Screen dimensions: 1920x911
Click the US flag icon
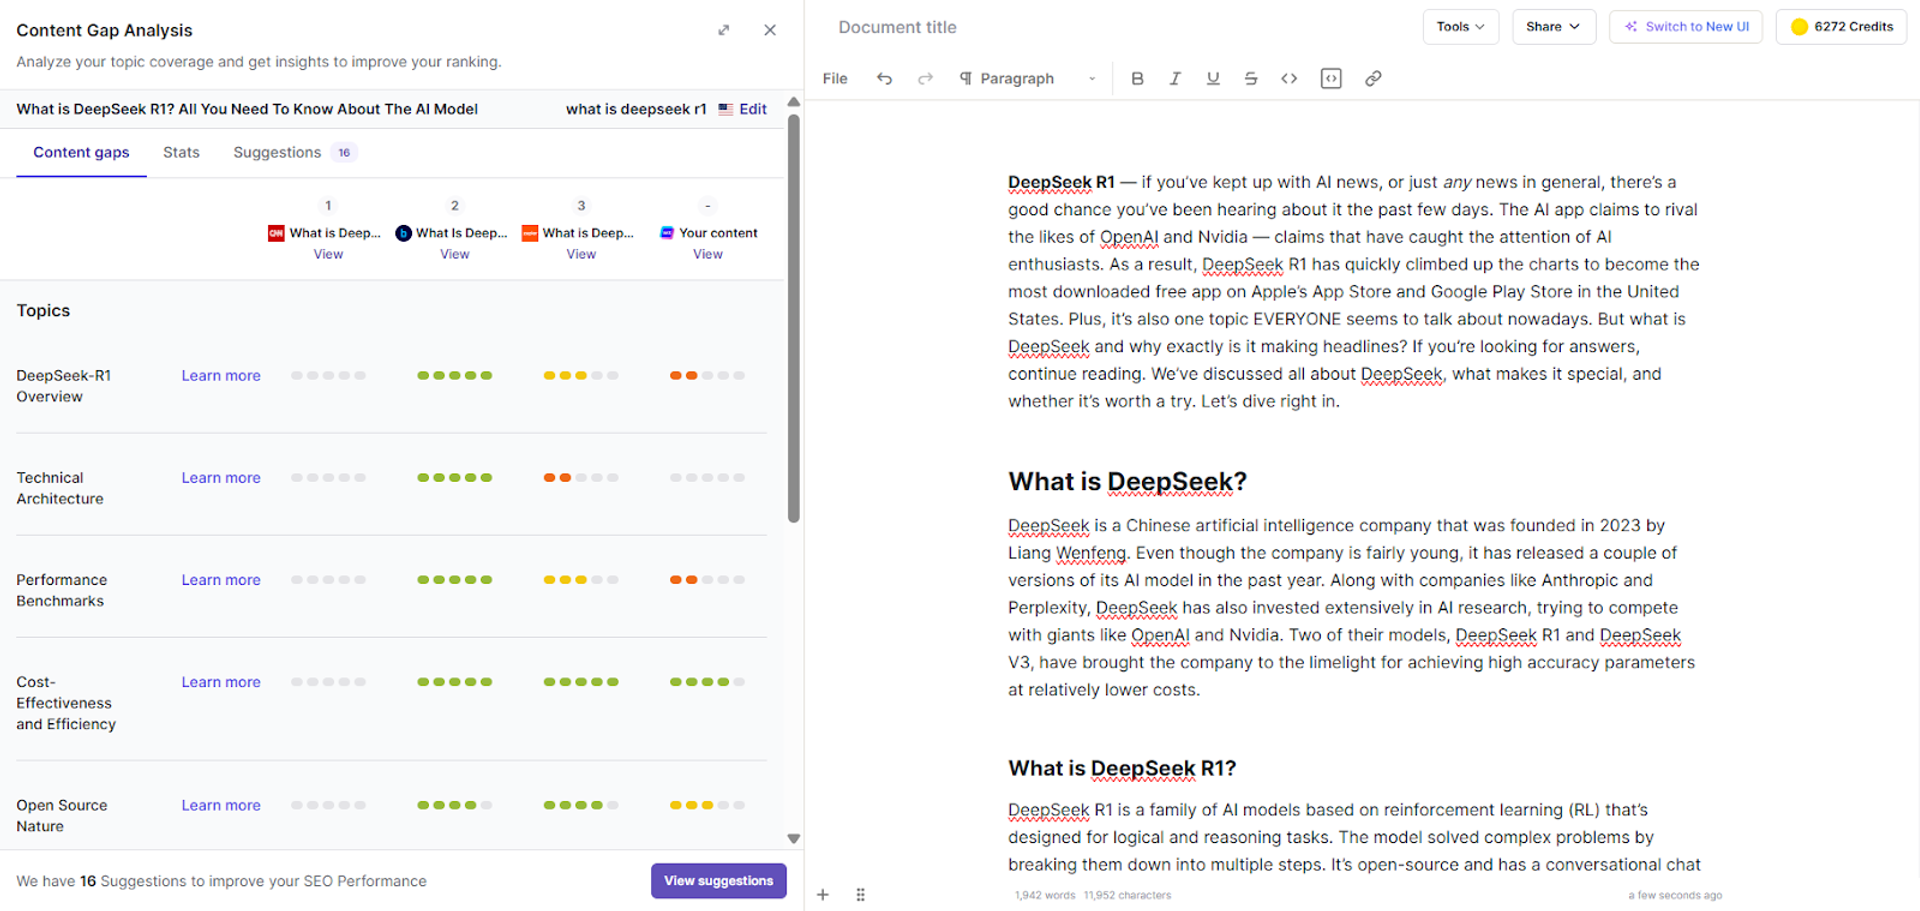(726, 109)
